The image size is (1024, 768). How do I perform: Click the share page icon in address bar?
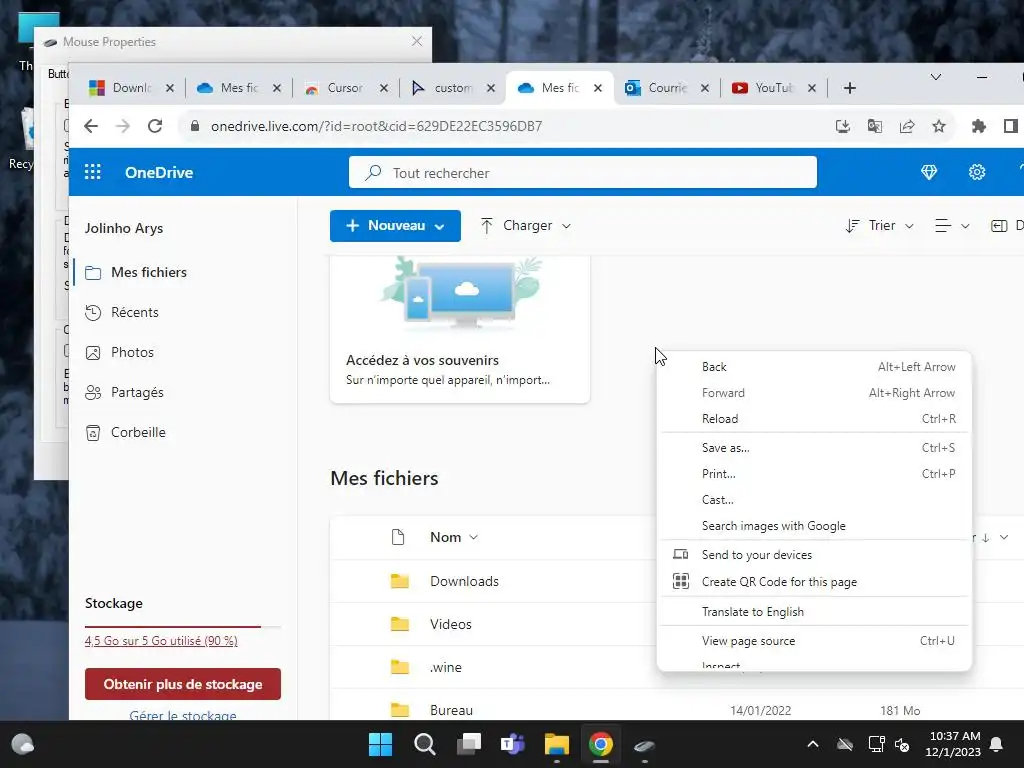(x=906, y=126)
